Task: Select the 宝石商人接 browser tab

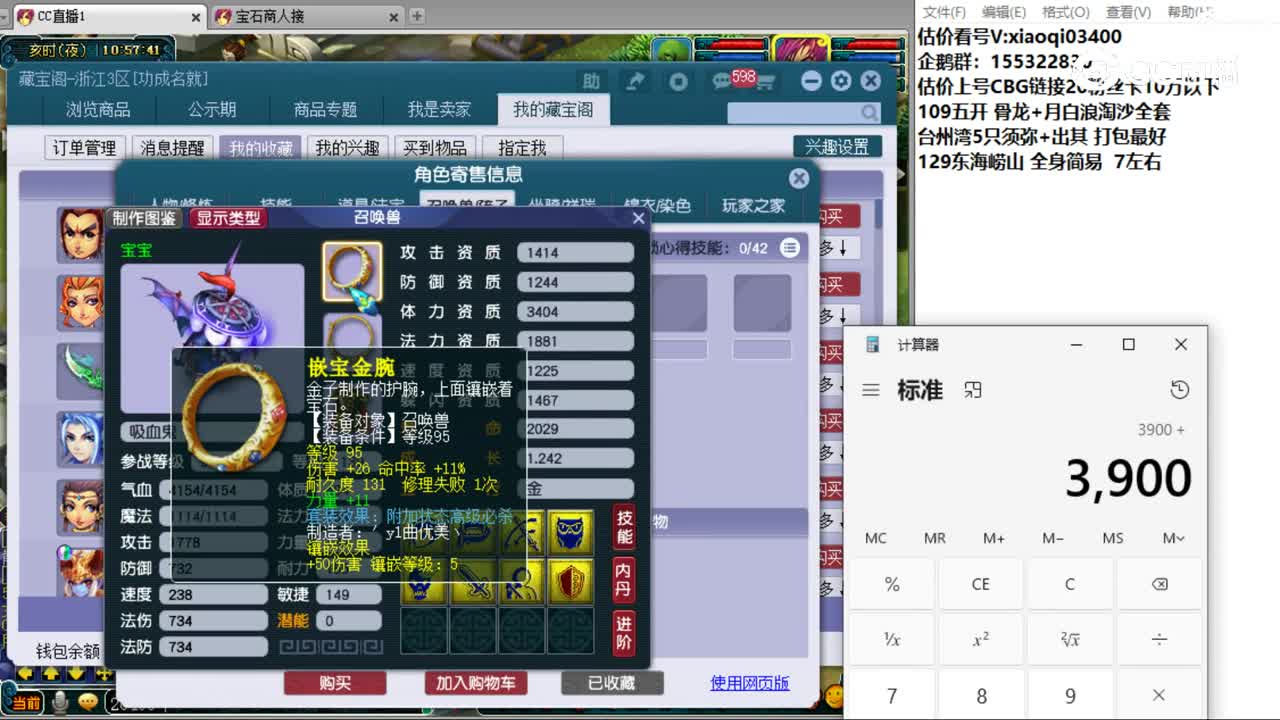Action: point(308,16)
